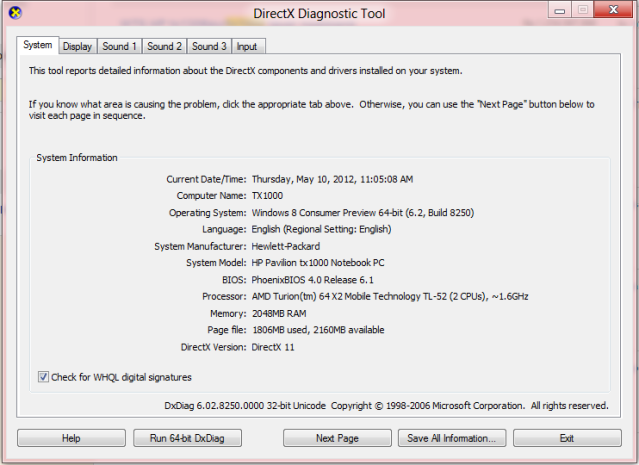
Task: Click the DirectX Version label
Action: click(x=214, y=347)
